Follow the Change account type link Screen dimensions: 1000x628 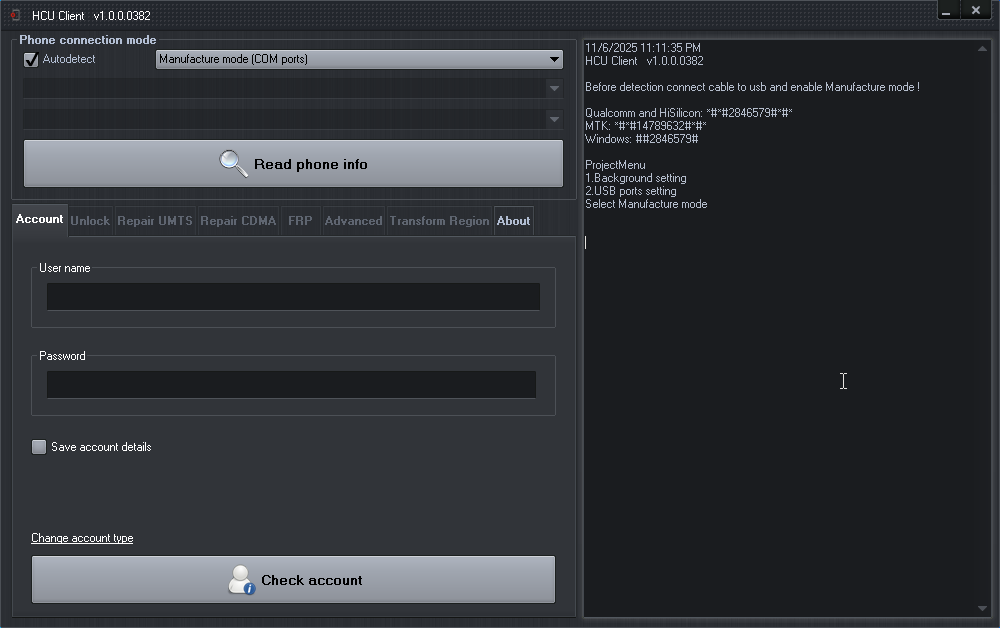coord(82,538)
